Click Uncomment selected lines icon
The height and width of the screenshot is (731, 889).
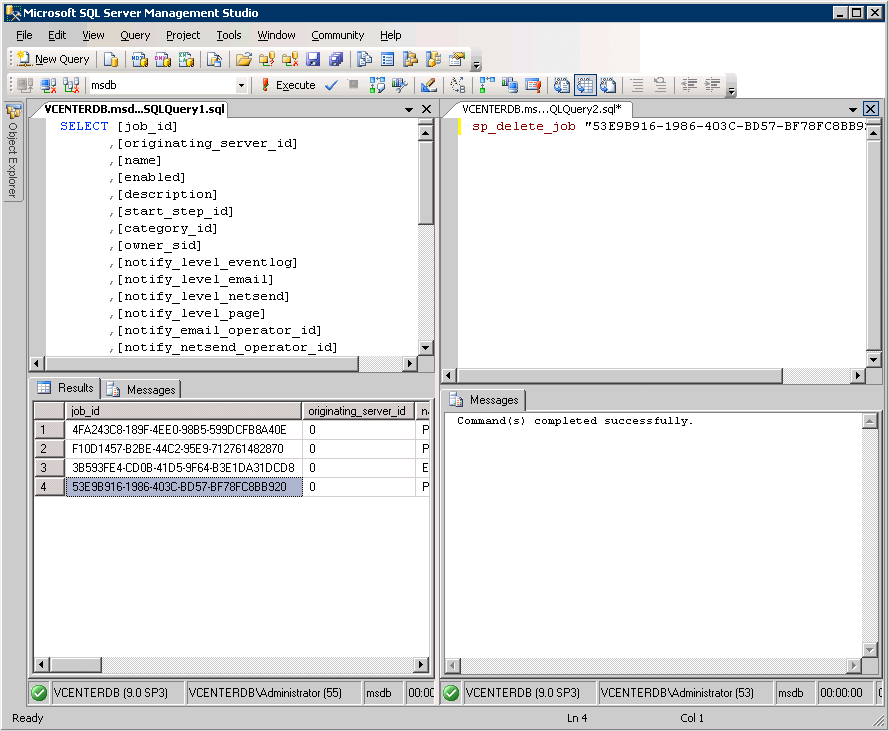coord(660,85)
